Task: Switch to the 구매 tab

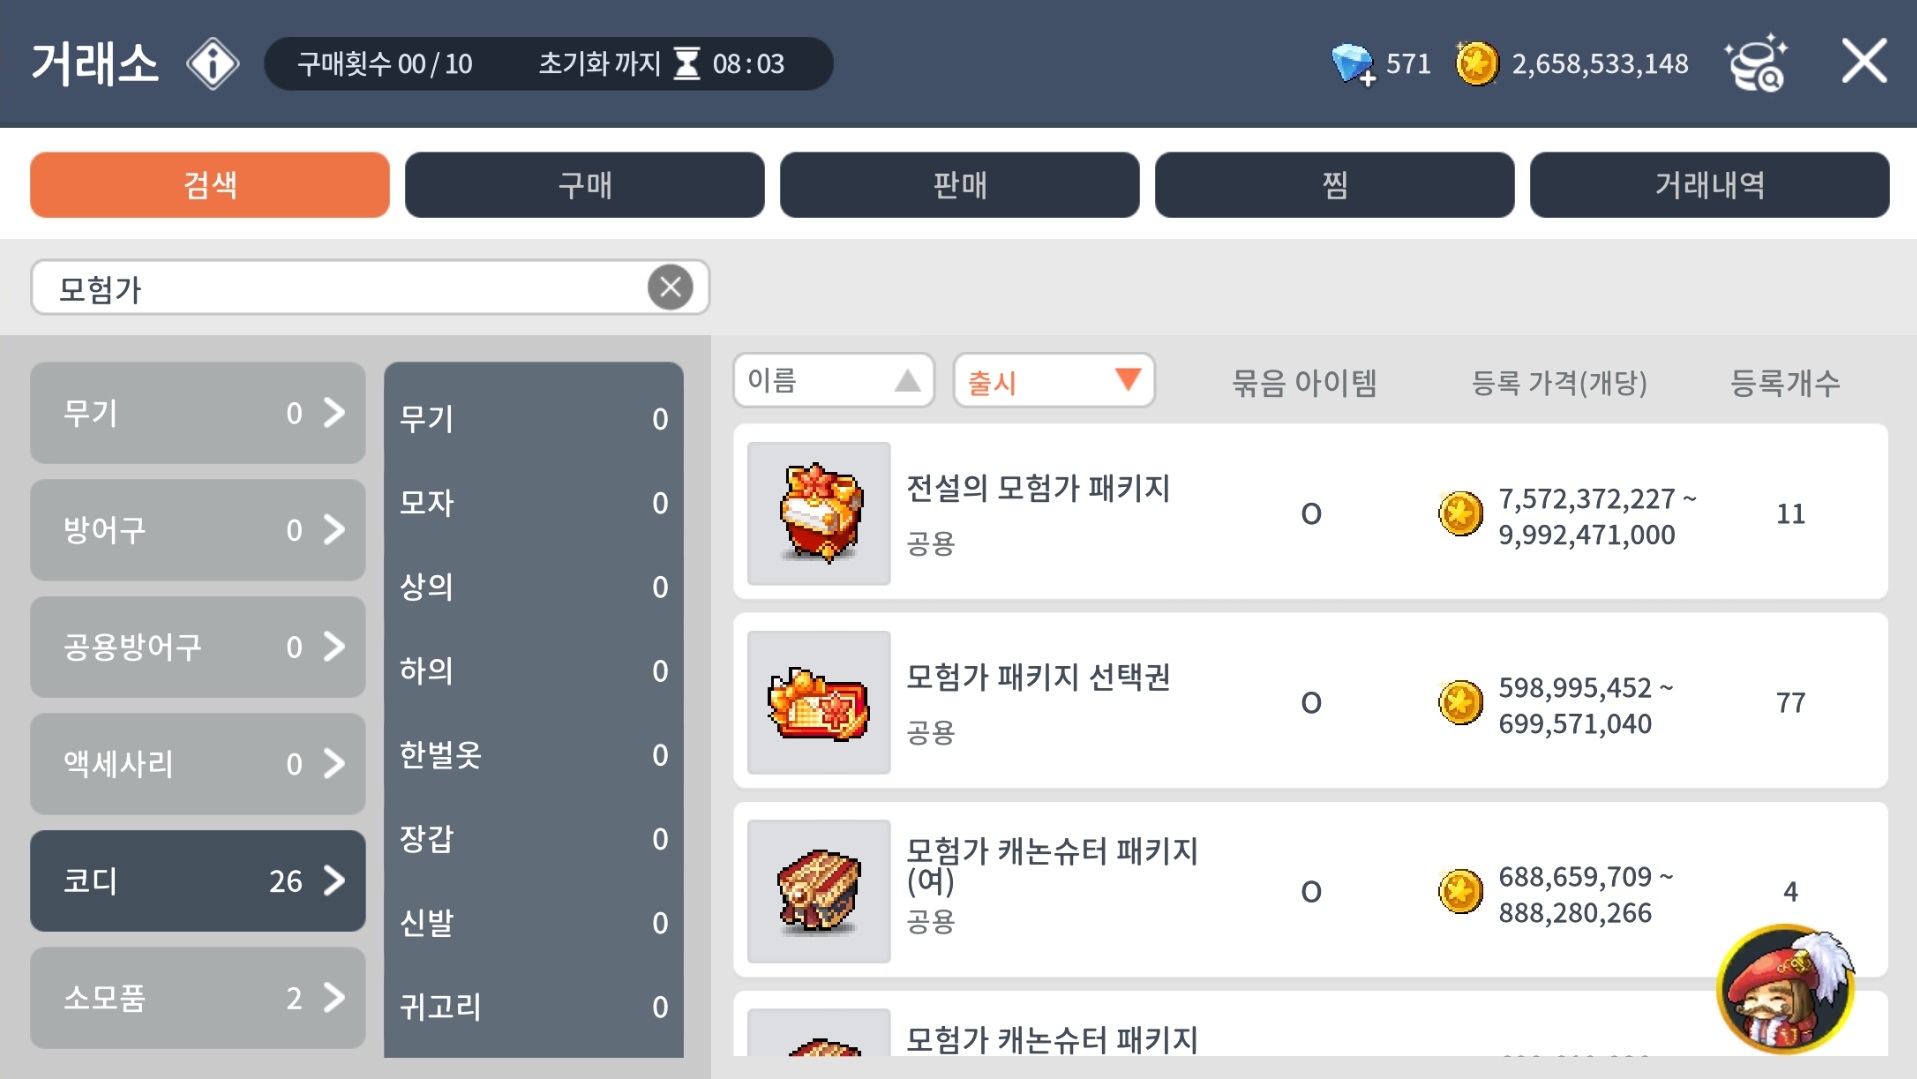Action: pos(585,185)
